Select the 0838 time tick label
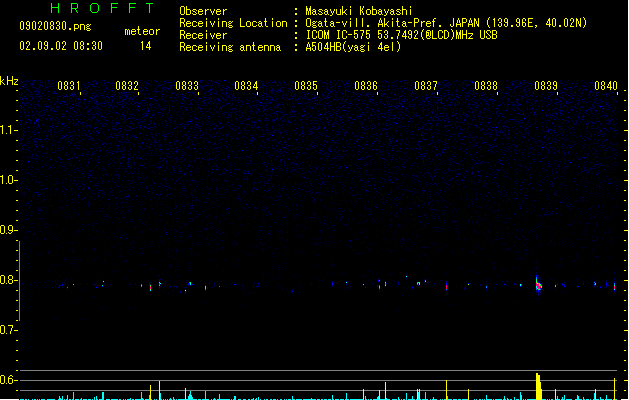629x400 pixels. [486, 86]
